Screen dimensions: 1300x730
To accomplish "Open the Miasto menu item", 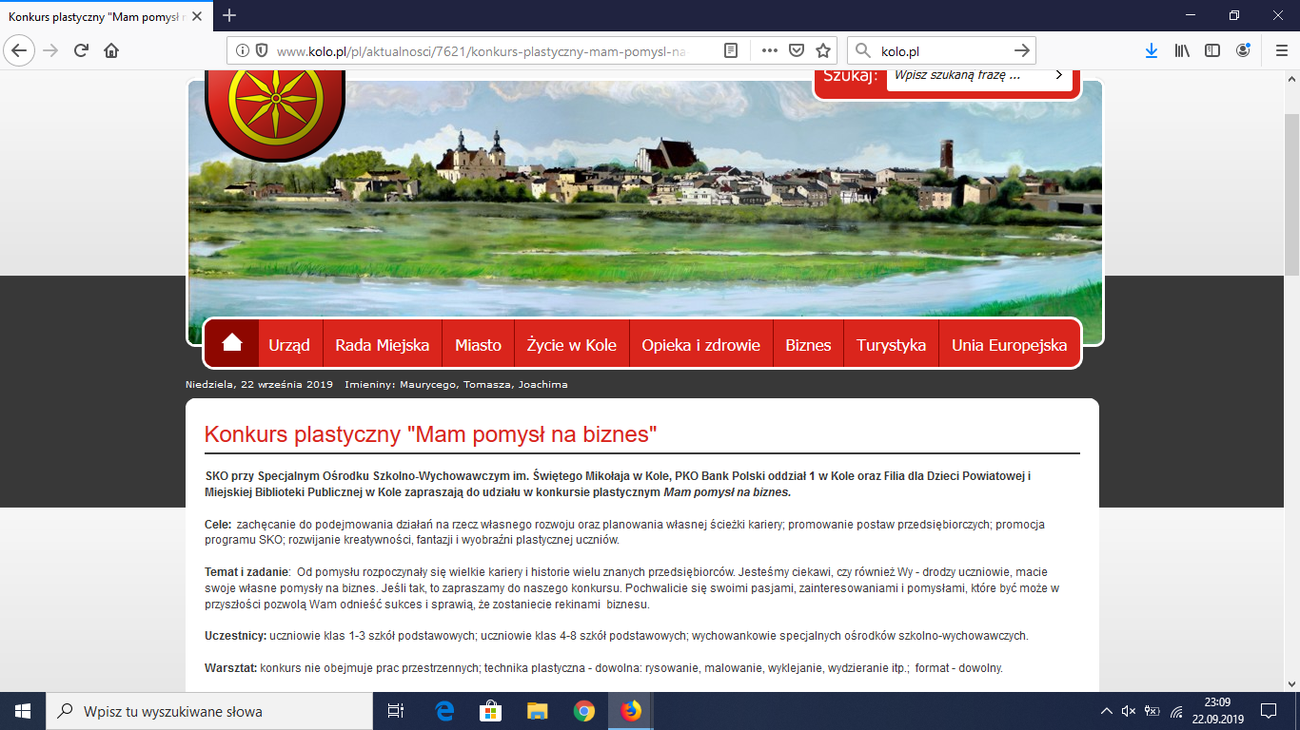I will pos(478,344).
